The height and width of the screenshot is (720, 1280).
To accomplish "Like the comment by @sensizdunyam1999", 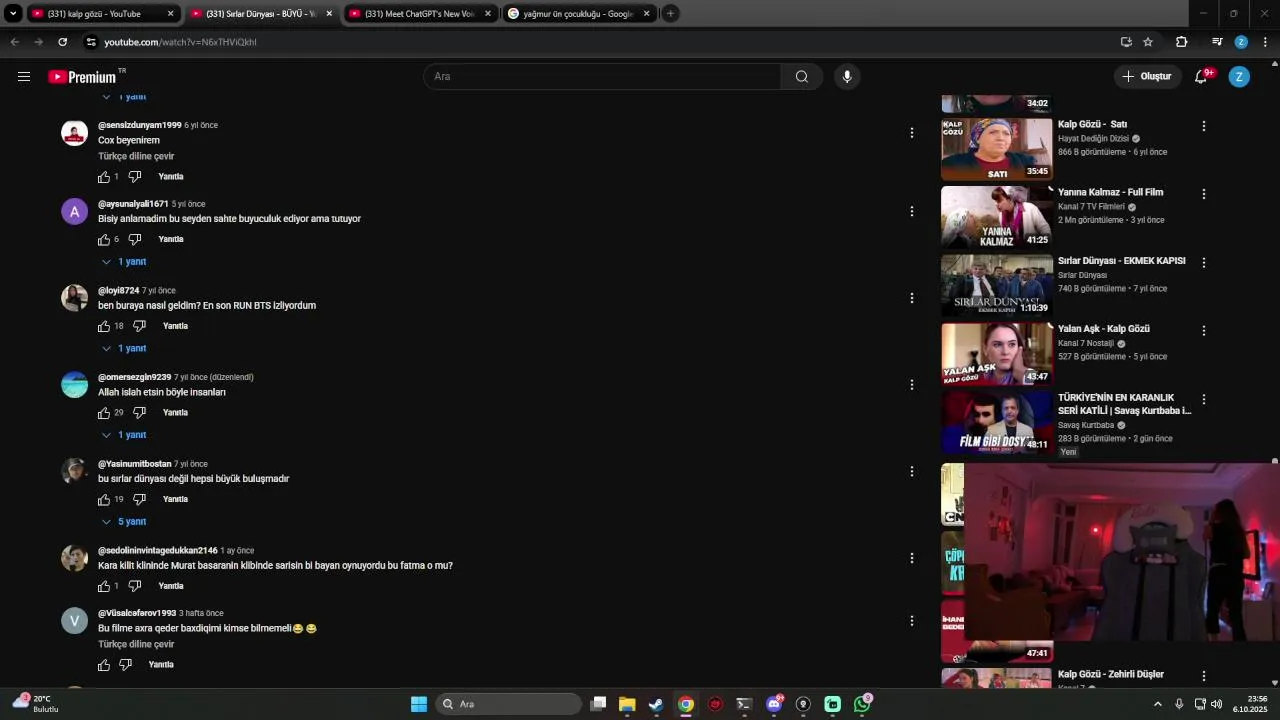I will [104, 177].
